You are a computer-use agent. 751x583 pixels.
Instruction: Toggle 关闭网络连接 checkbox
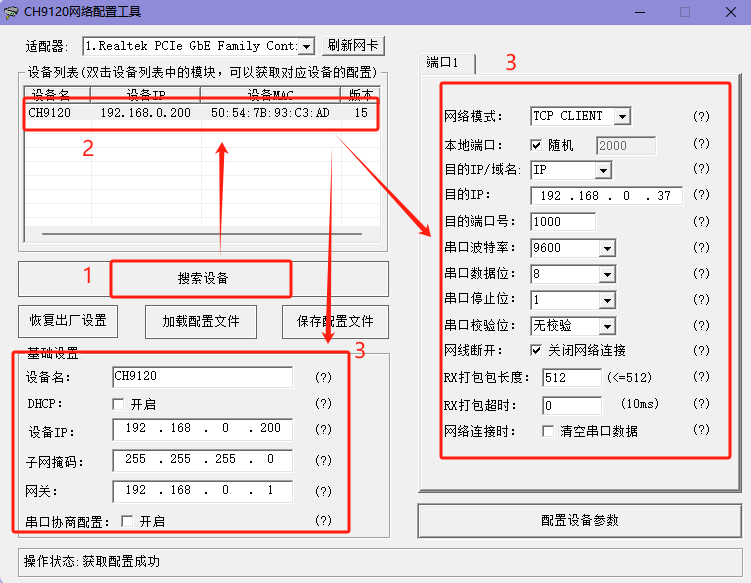tap(536, 350)
